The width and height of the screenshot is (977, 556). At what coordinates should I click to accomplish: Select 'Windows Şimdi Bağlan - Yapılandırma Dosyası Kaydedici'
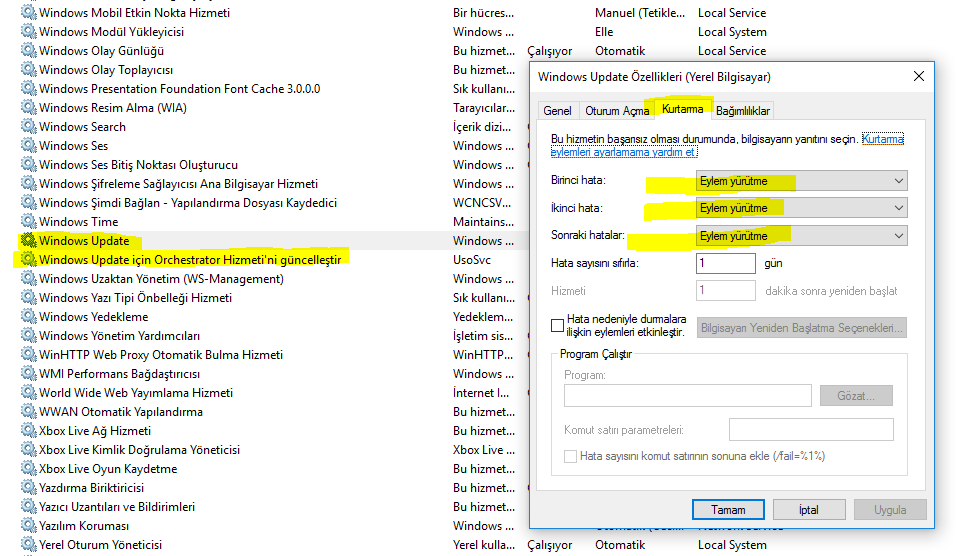188,203
